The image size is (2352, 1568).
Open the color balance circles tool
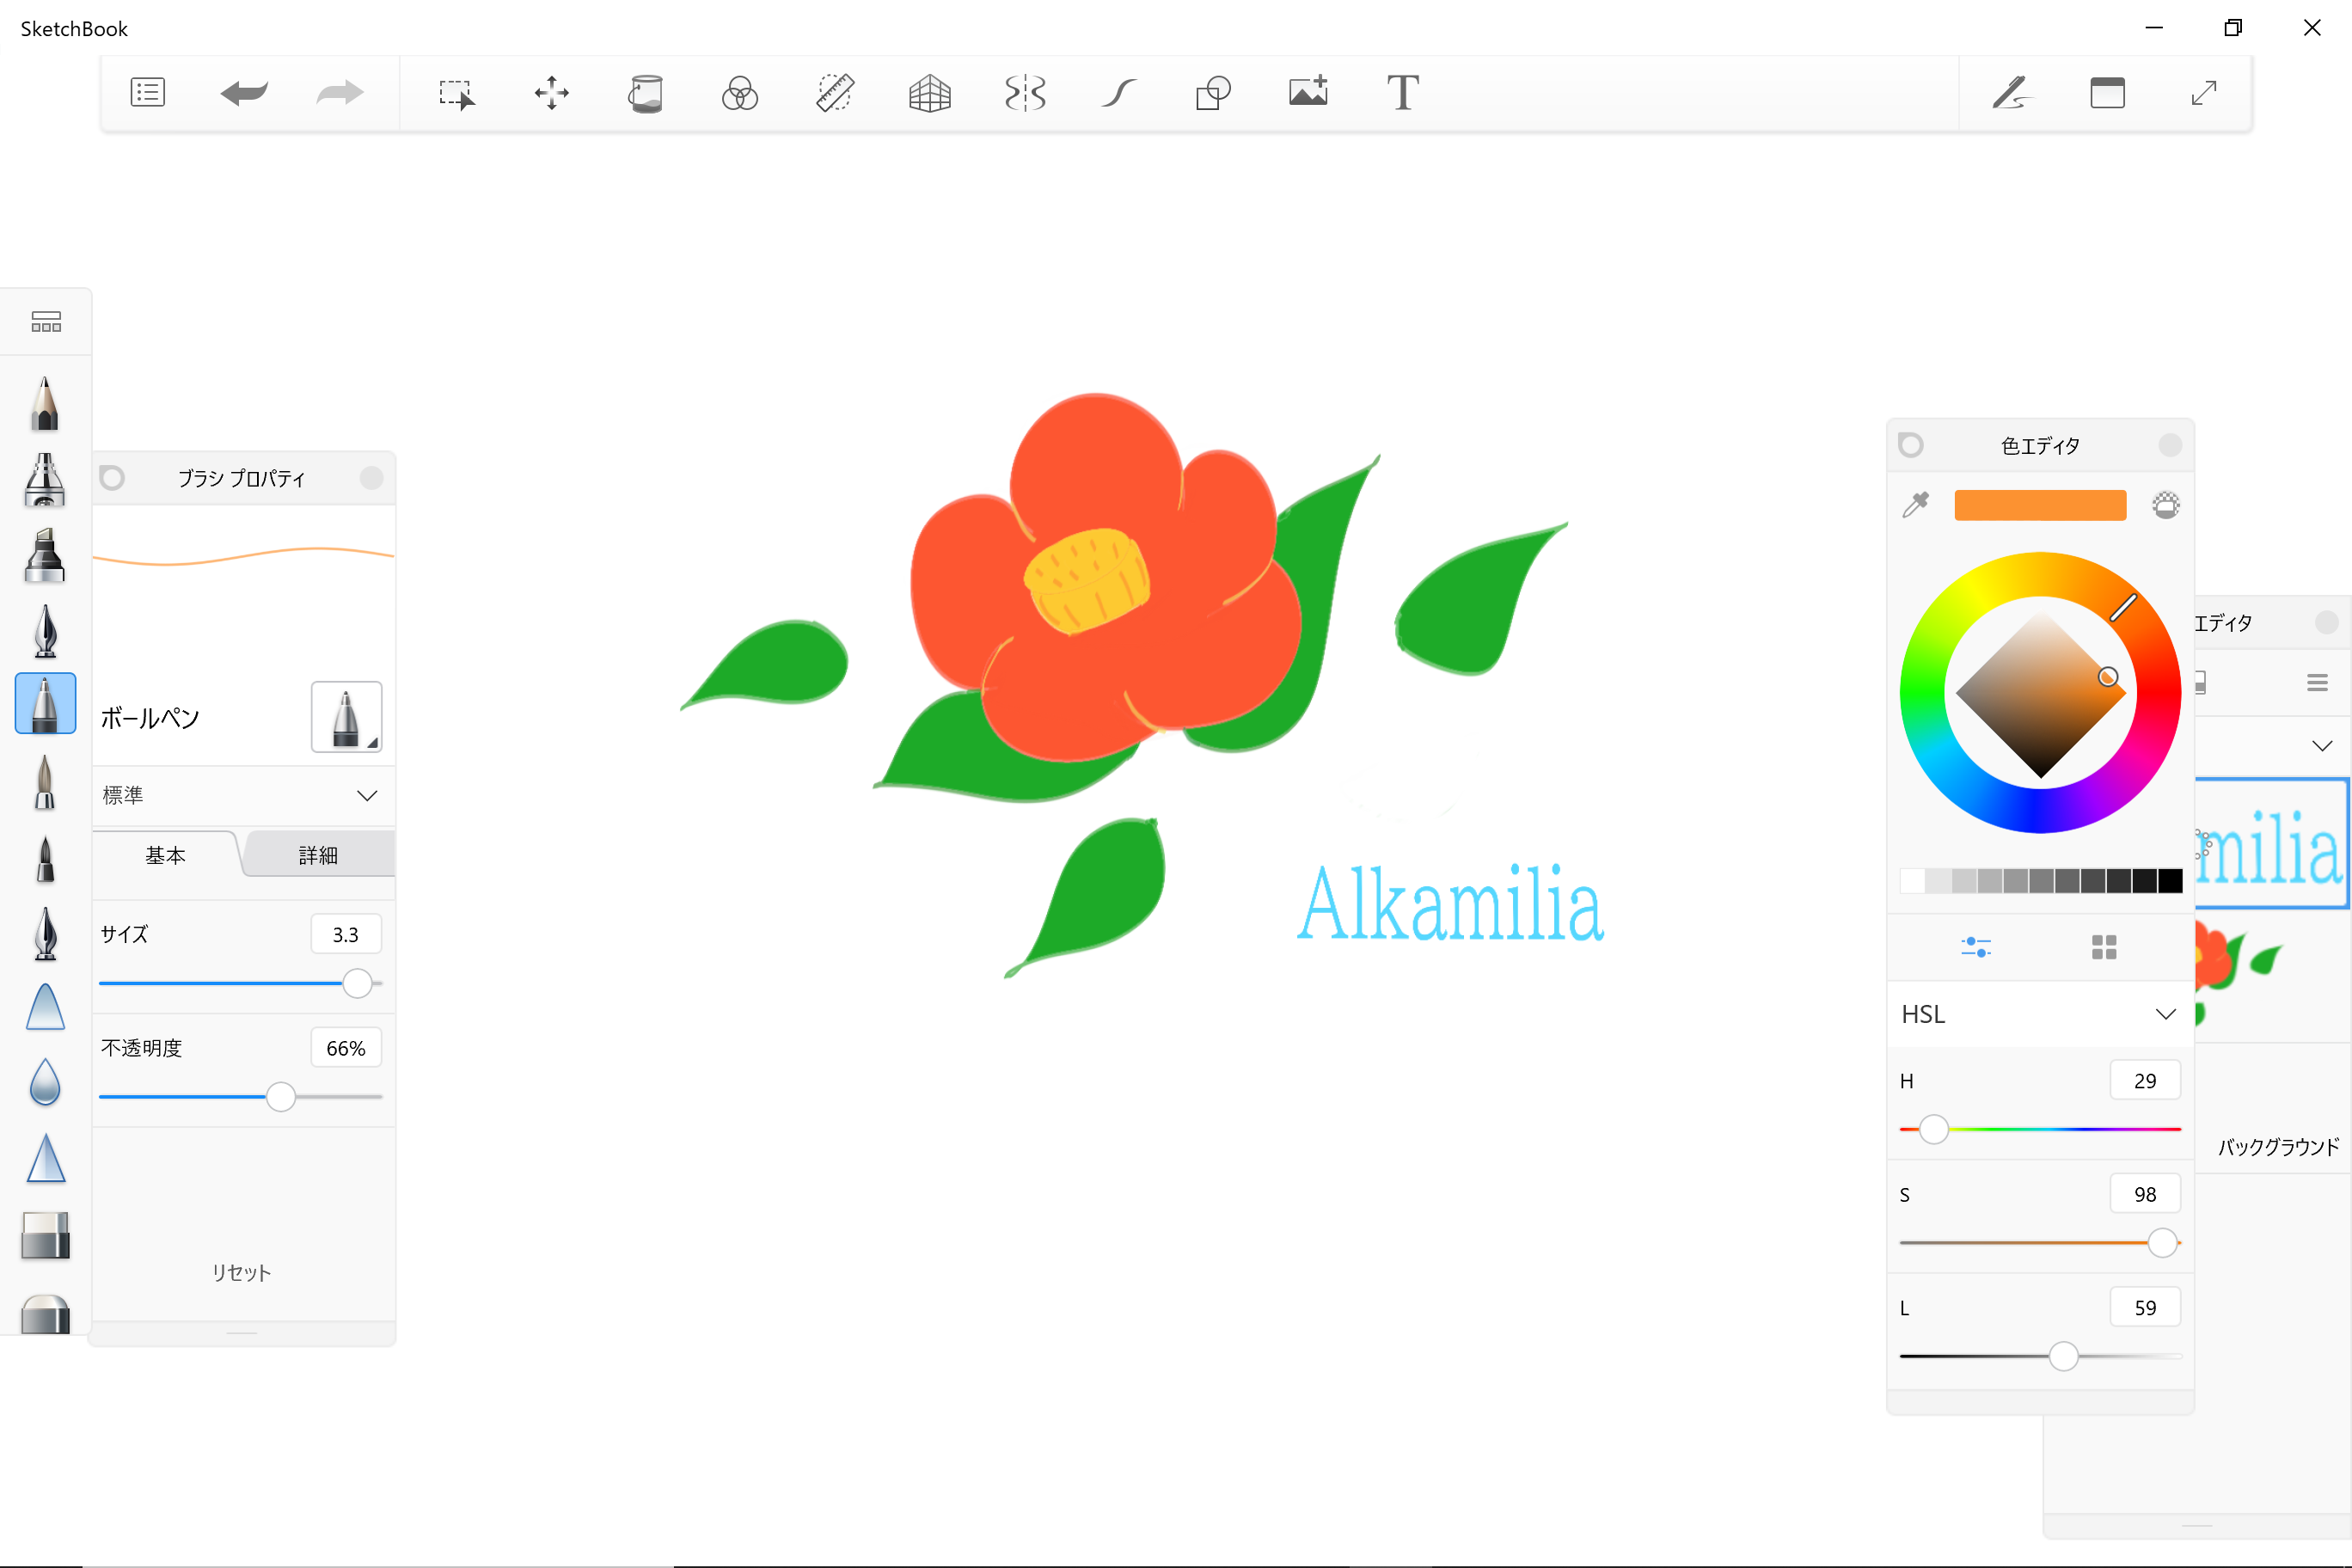(740, 93)
